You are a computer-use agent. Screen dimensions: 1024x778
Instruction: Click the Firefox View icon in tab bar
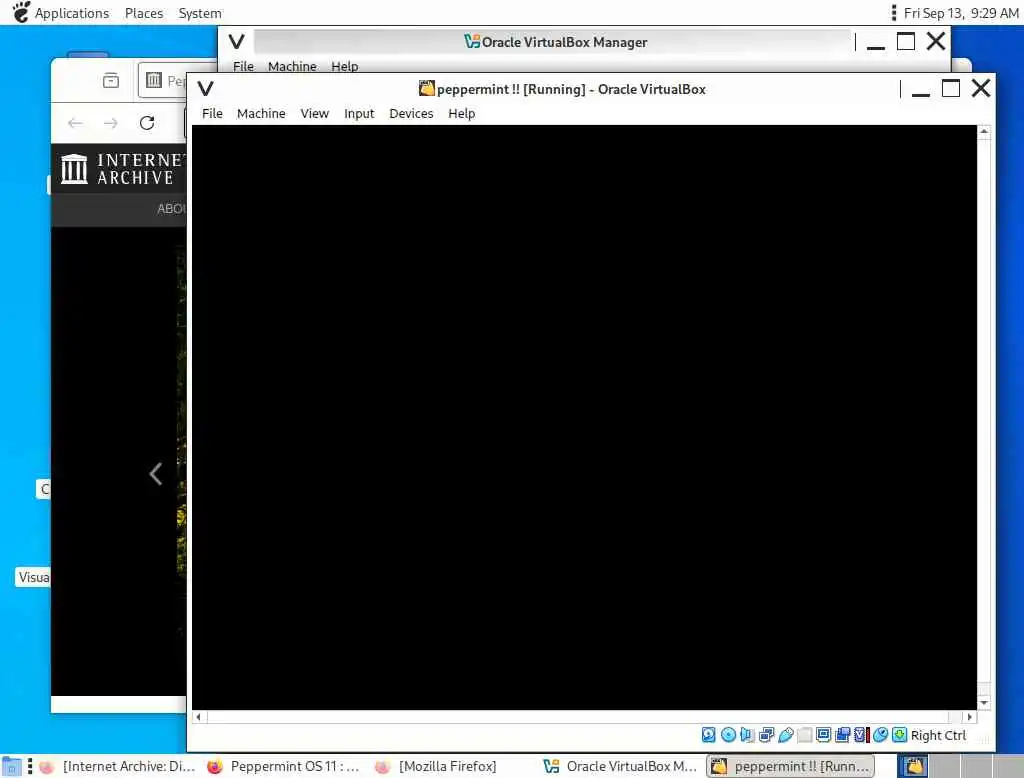111,80
